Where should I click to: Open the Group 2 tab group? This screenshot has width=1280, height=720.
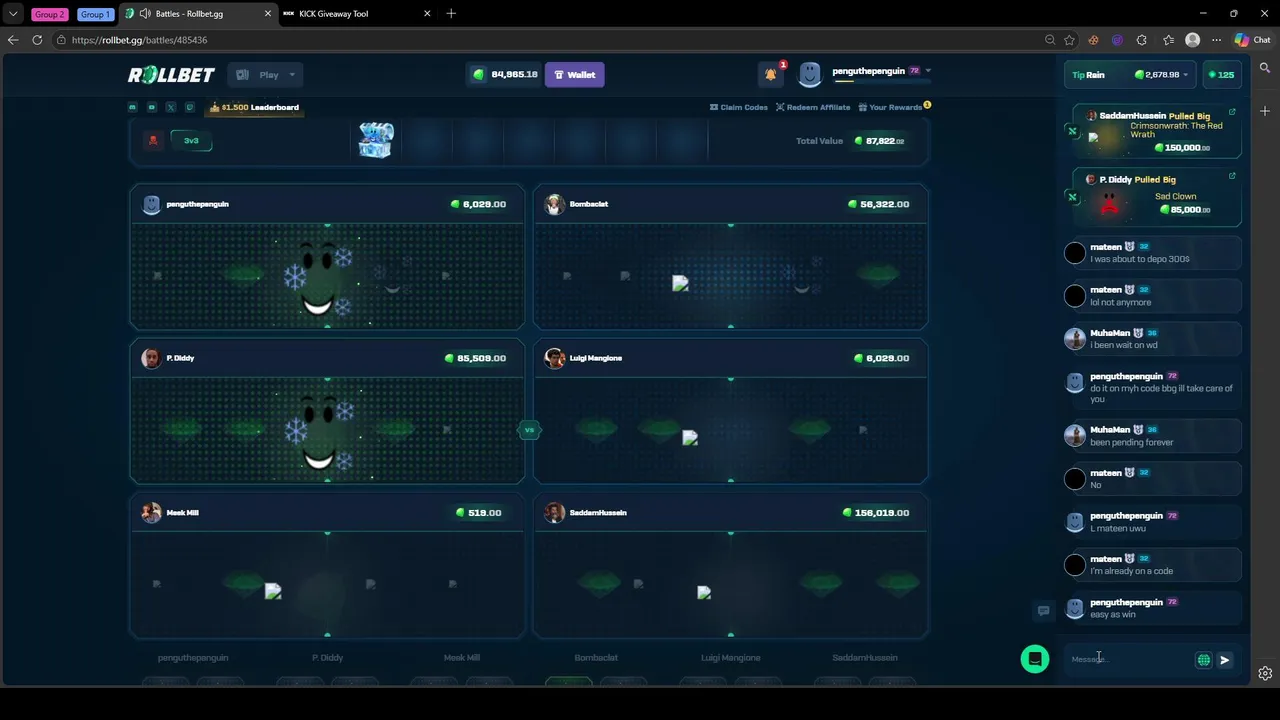point(49,14)
